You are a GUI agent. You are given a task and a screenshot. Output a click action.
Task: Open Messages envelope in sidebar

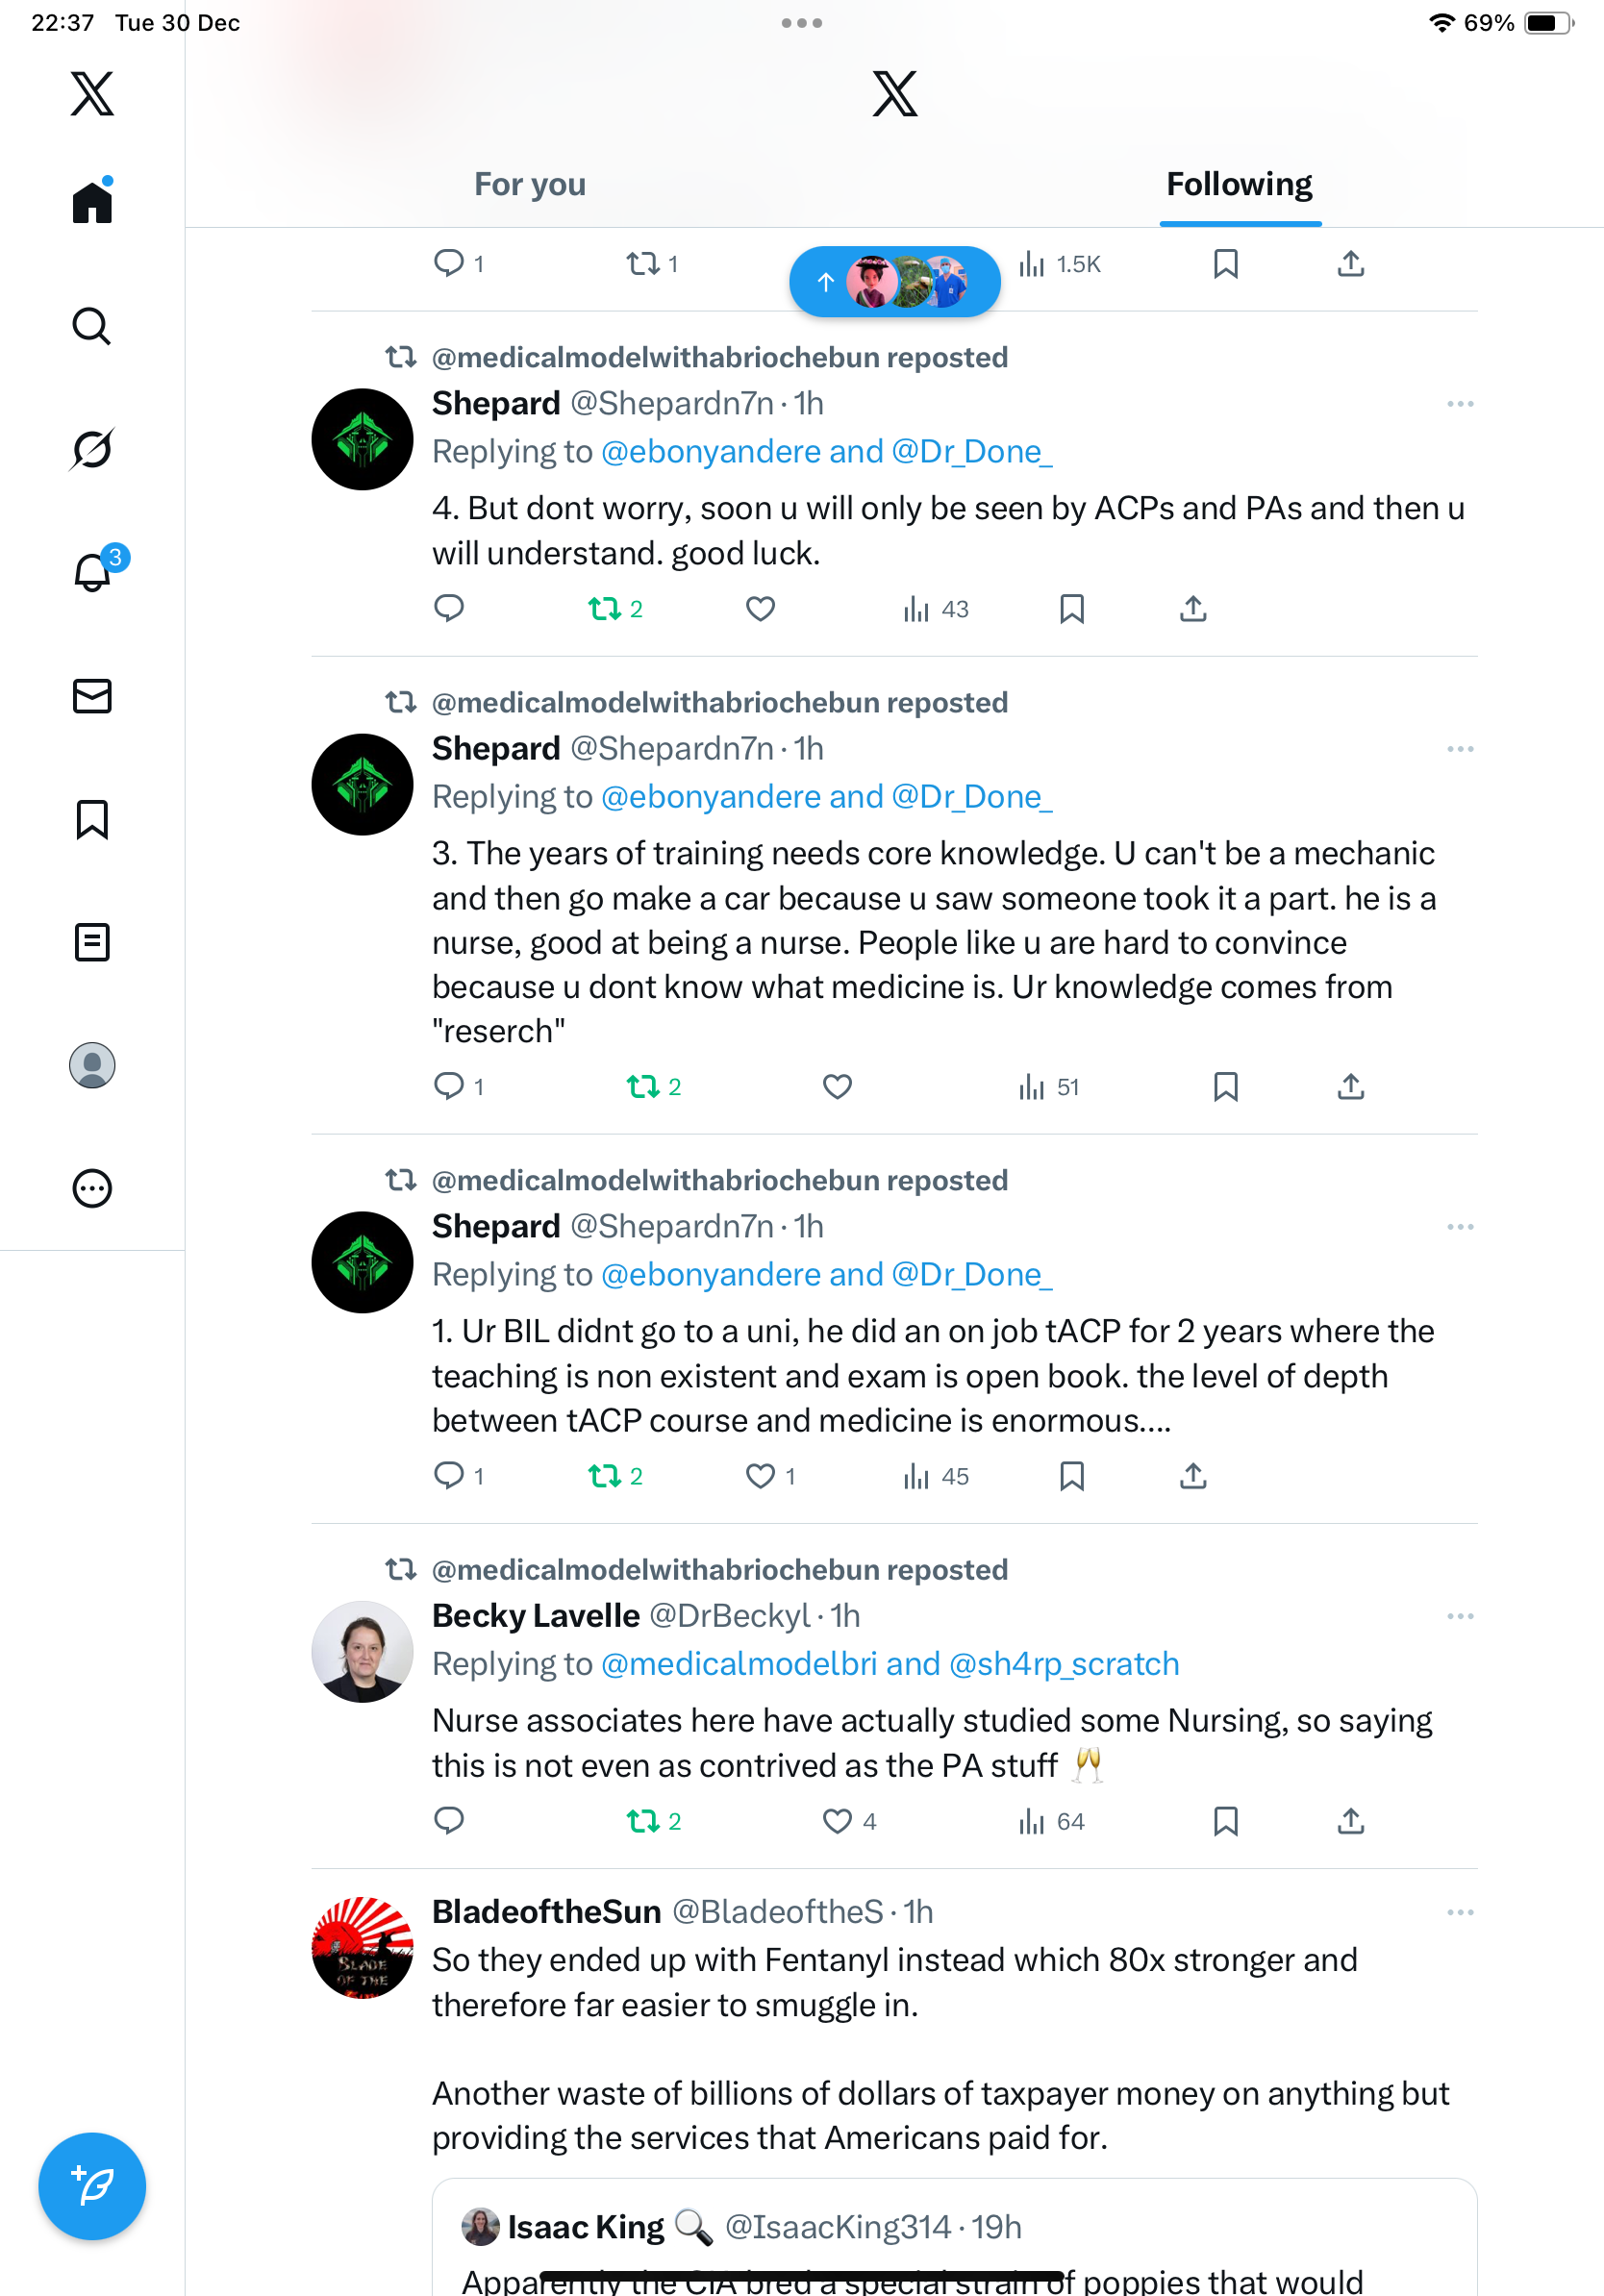(92, 696)
